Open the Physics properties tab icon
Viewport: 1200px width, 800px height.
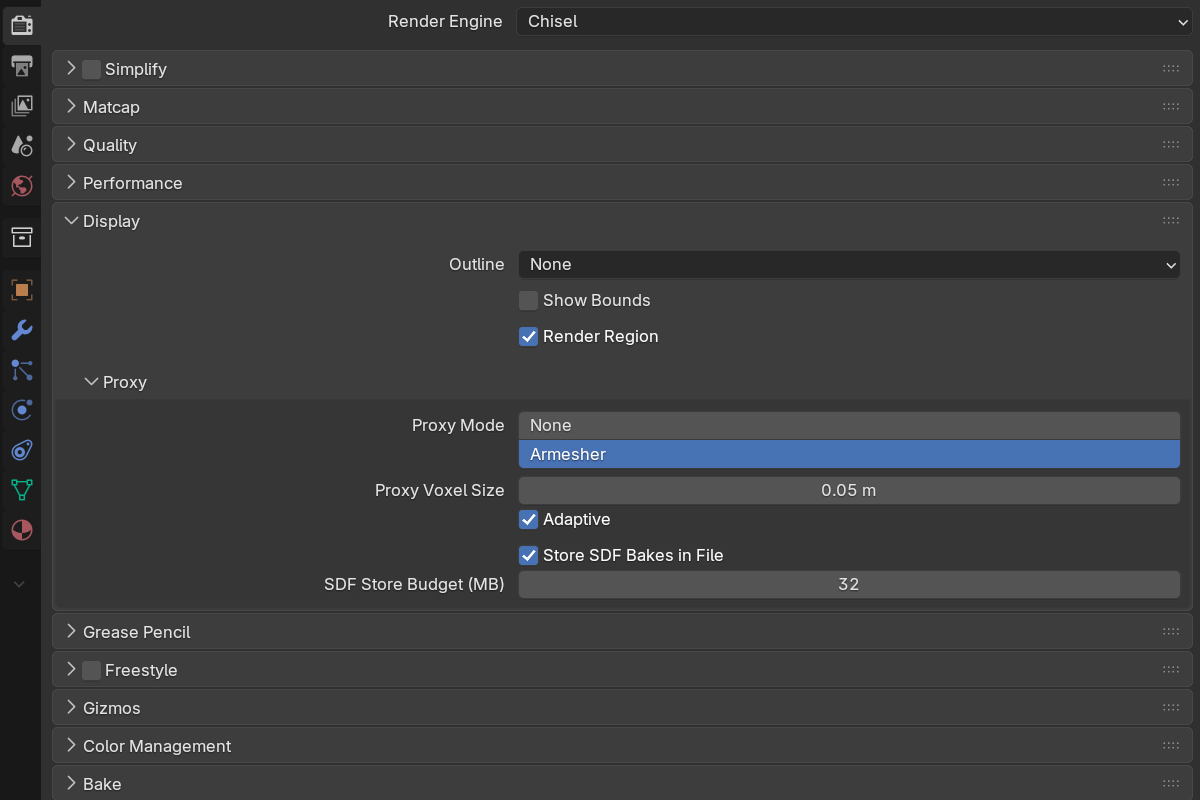pos(21,410)
